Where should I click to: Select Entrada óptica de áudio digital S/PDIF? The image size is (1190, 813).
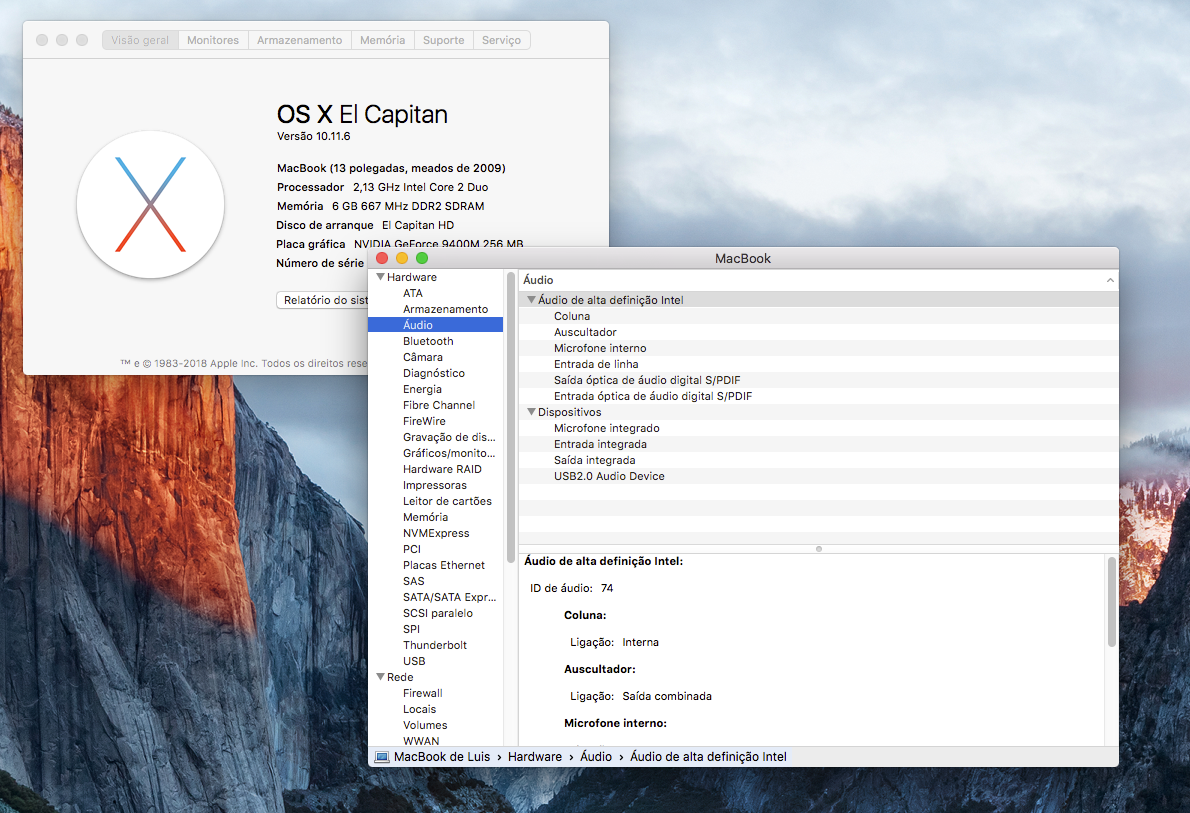(x=818, y=395)
